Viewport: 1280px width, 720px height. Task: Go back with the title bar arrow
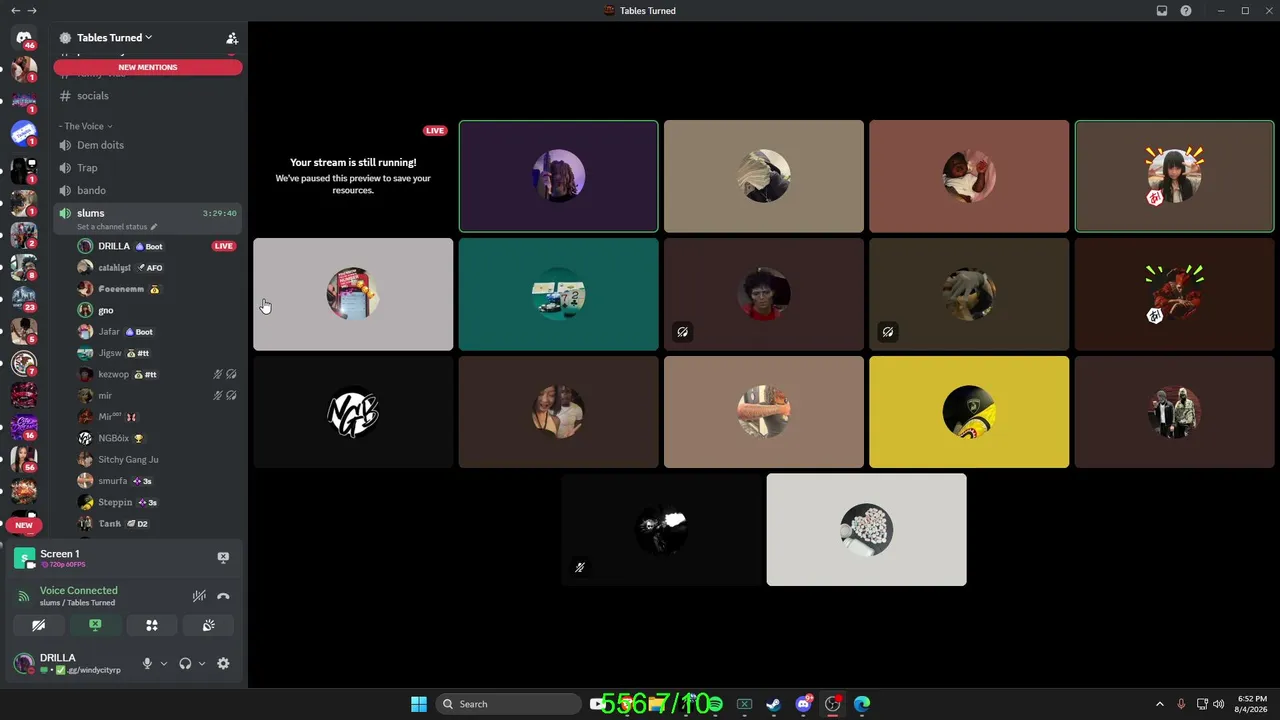pos(15,10)
